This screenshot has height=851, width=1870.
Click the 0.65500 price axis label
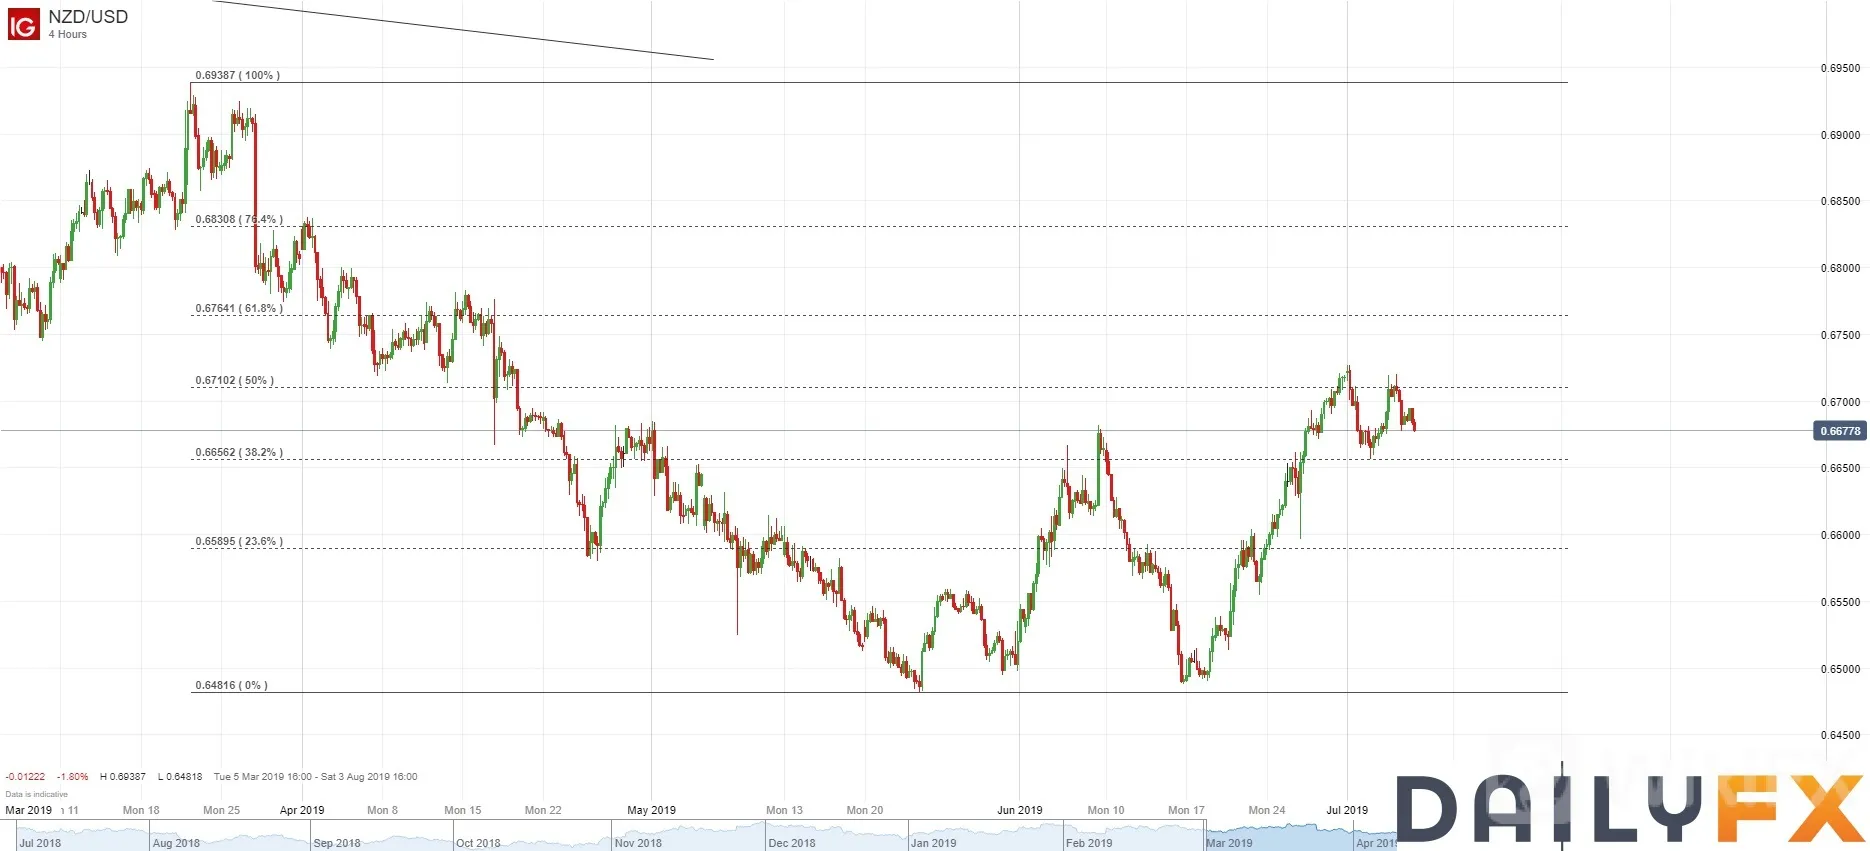1840,602
